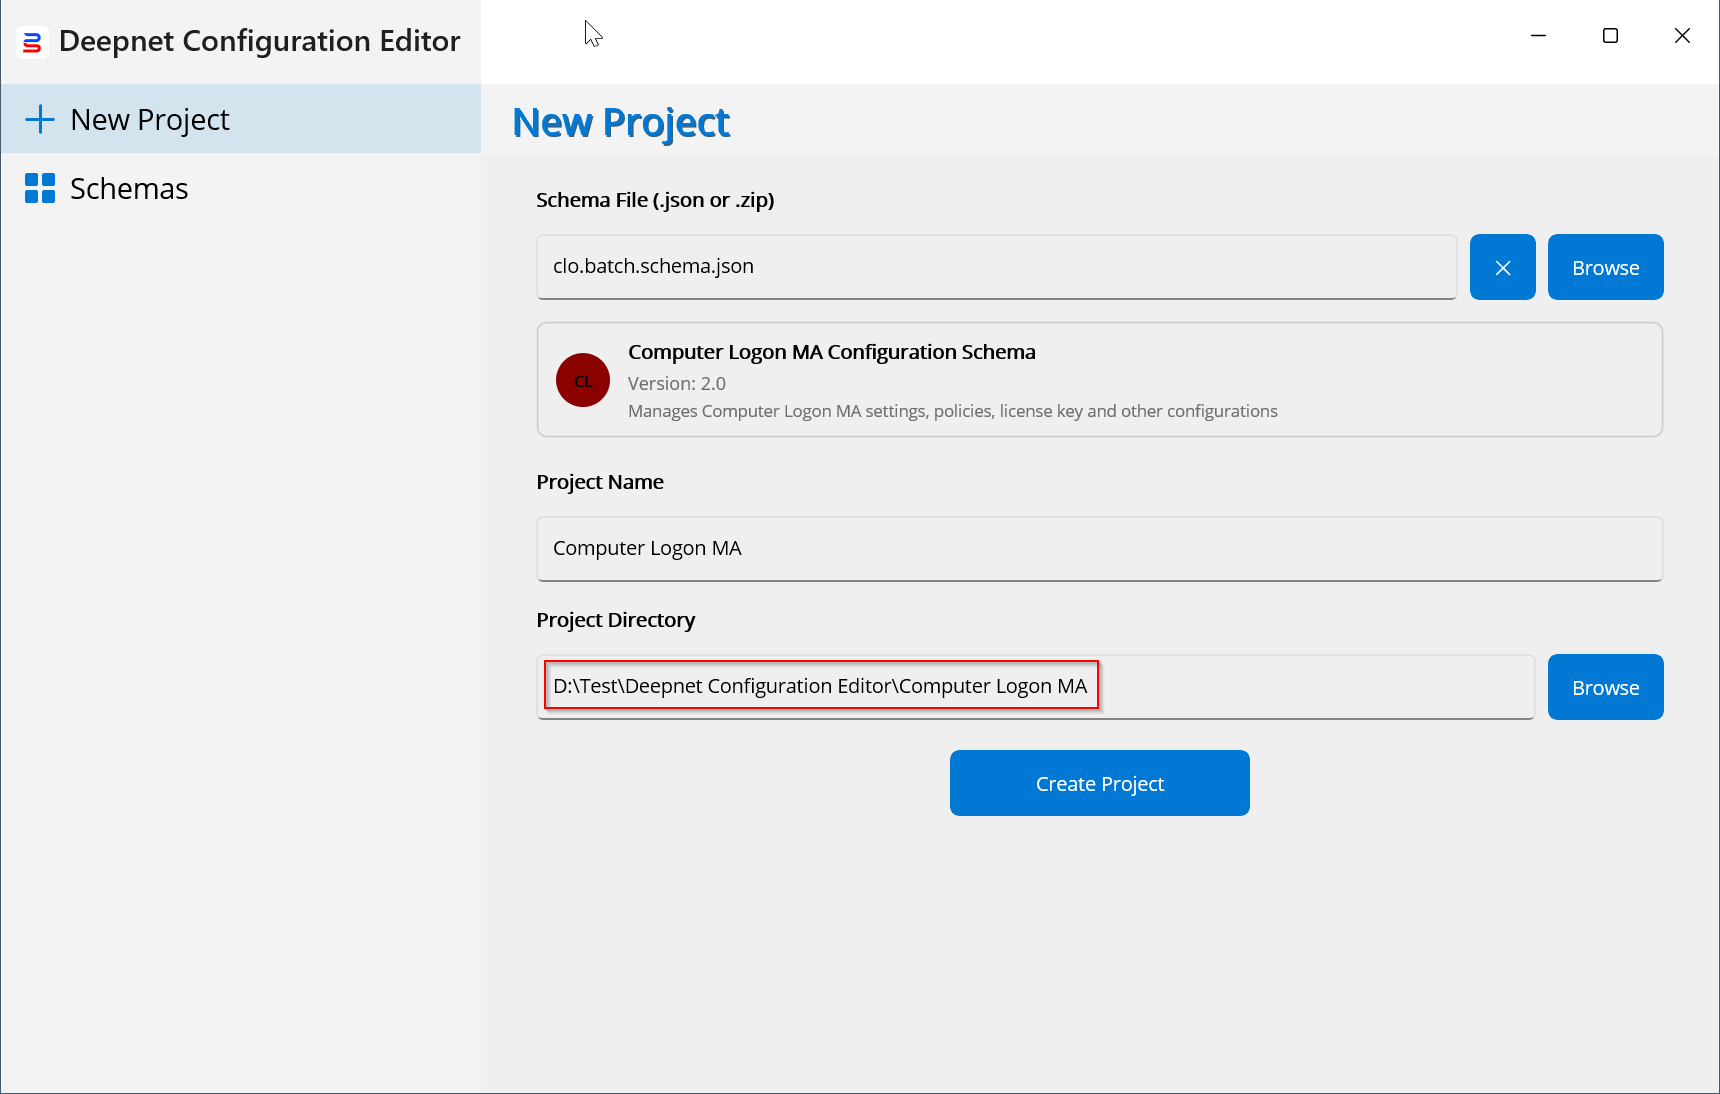Open the Schemas section label in sidebar
The height and width of the screenshot is (1094, 1720).
129,189
